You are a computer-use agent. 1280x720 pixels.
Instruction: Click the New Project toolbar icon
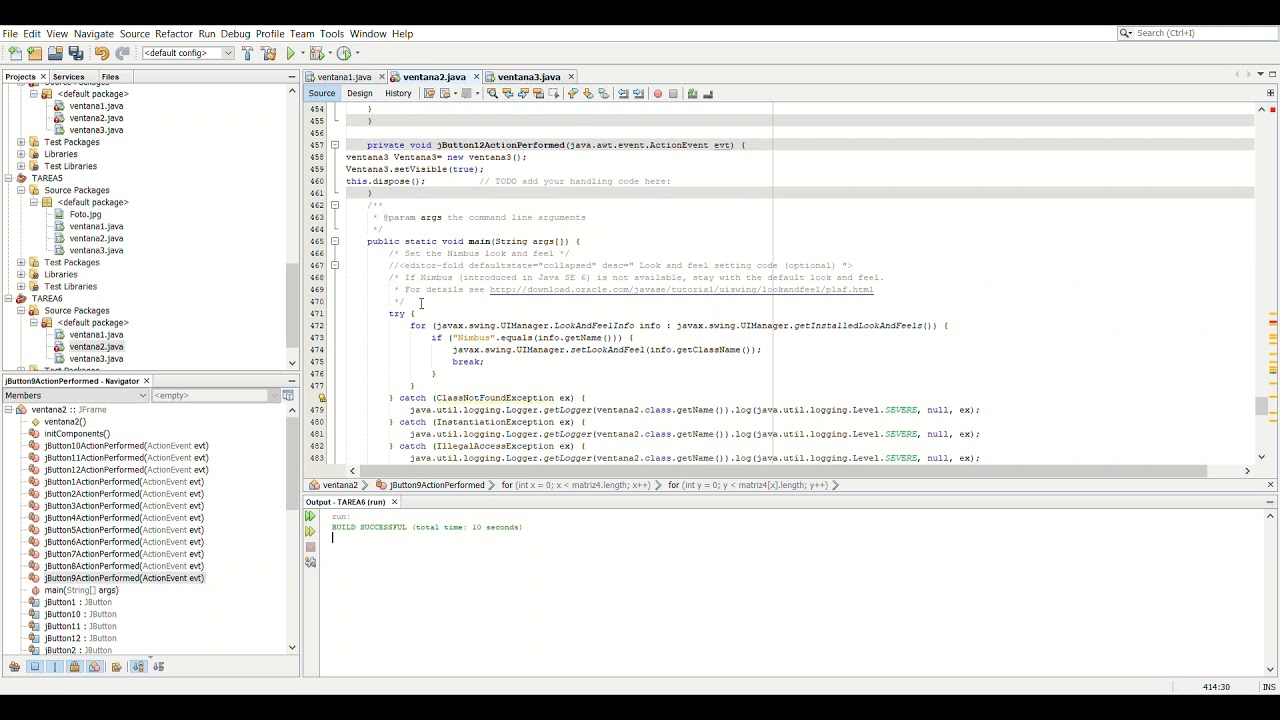[x=34, y=53]
